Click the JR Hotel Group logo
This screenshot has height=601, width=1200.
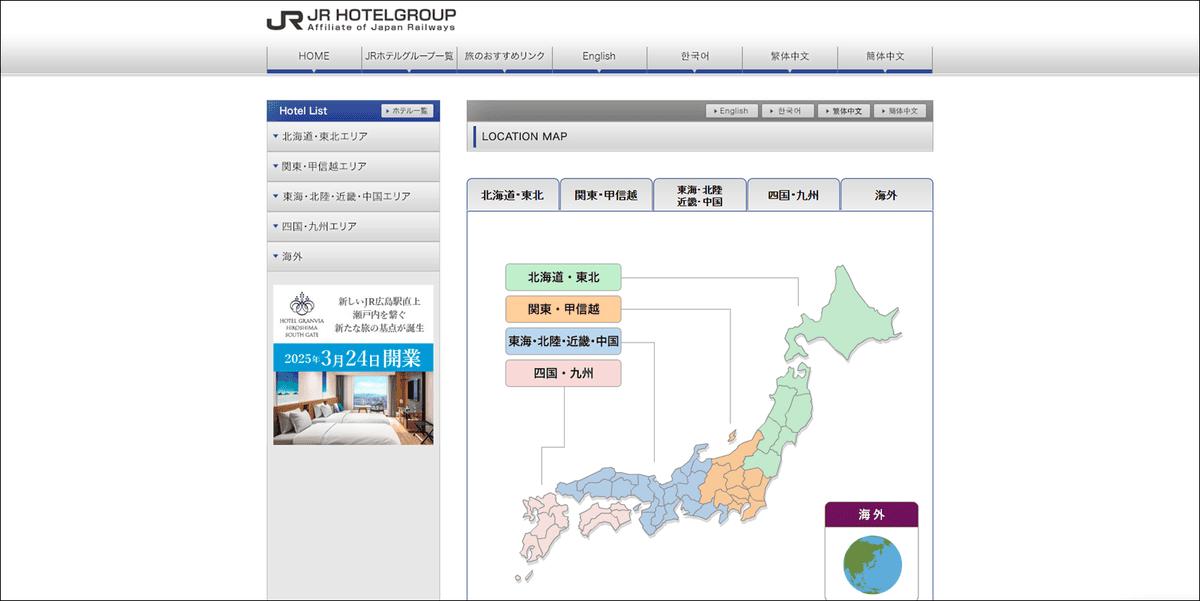click(x=361, y=20)
